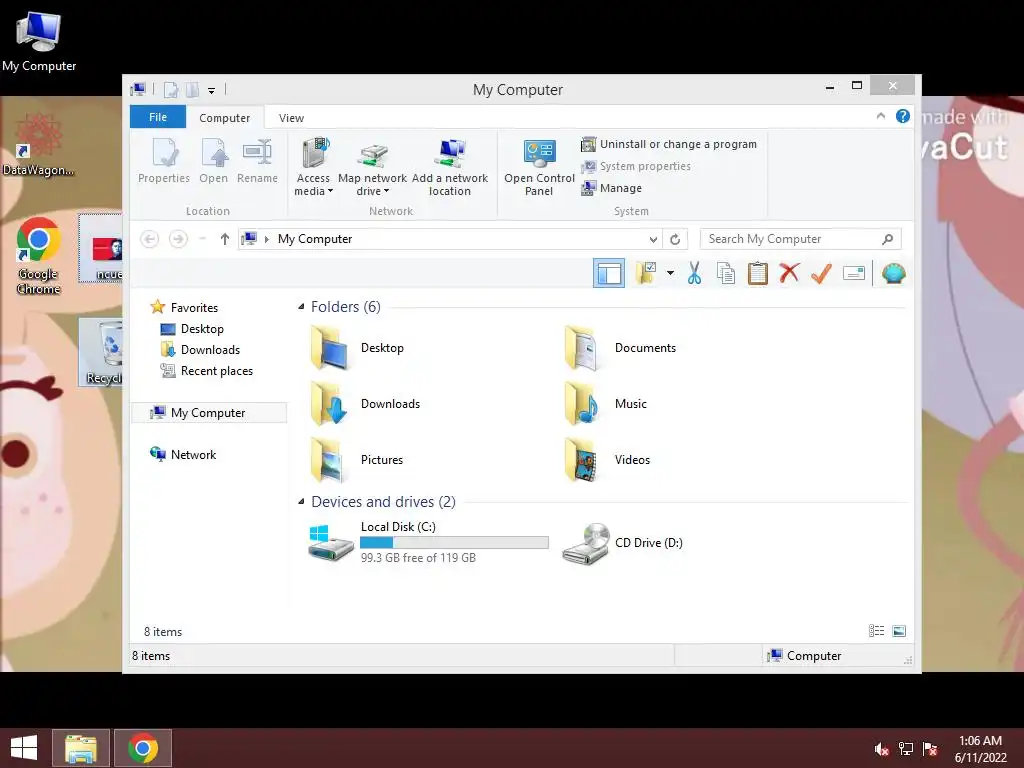This screenshot has width=1024, height=768.
Task: Click Access media ribbon button
Action: [x=313, y=167]
